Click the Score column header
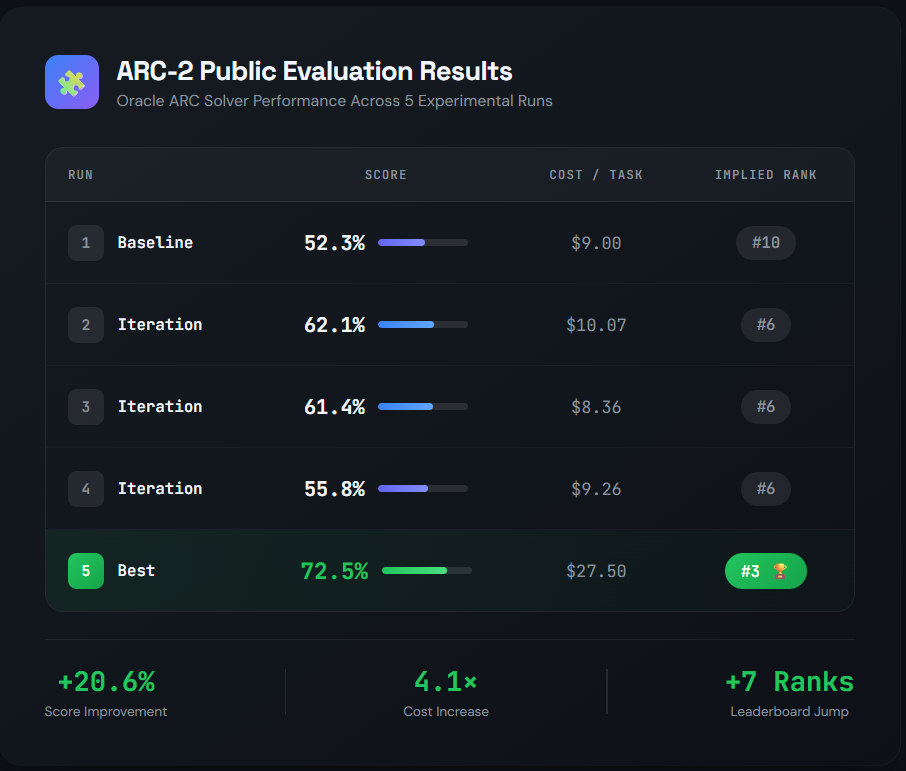The height and width of the screenshot is (771, 906). point(385,175)
